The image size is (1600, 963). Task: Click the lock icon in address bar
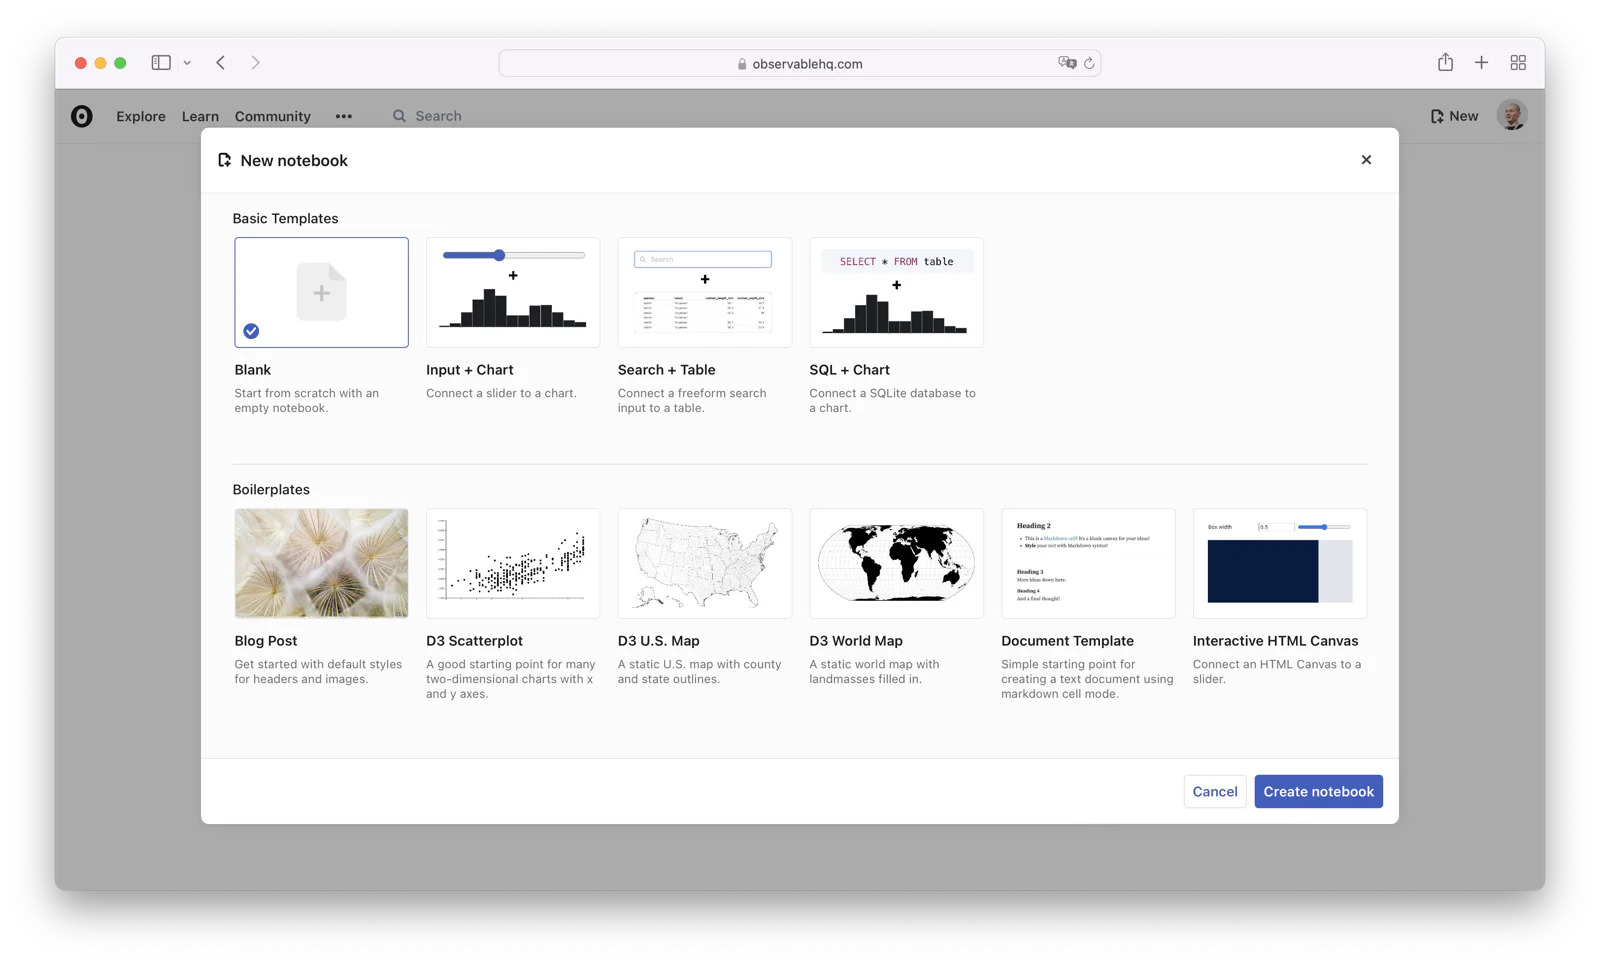[742, 64]
